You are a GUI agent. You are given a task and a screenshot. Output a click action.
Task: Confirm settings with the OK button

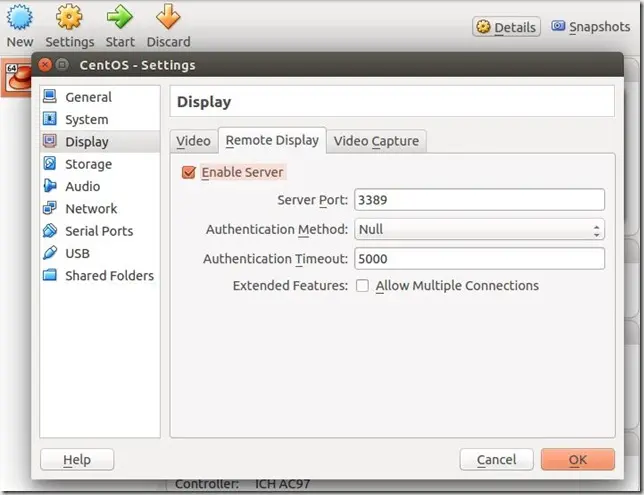point(578,459)
